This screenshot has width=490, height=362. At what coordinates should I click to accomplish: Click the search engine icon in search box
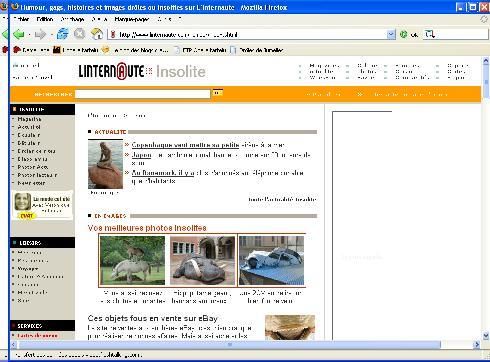(x=430, y=34)
